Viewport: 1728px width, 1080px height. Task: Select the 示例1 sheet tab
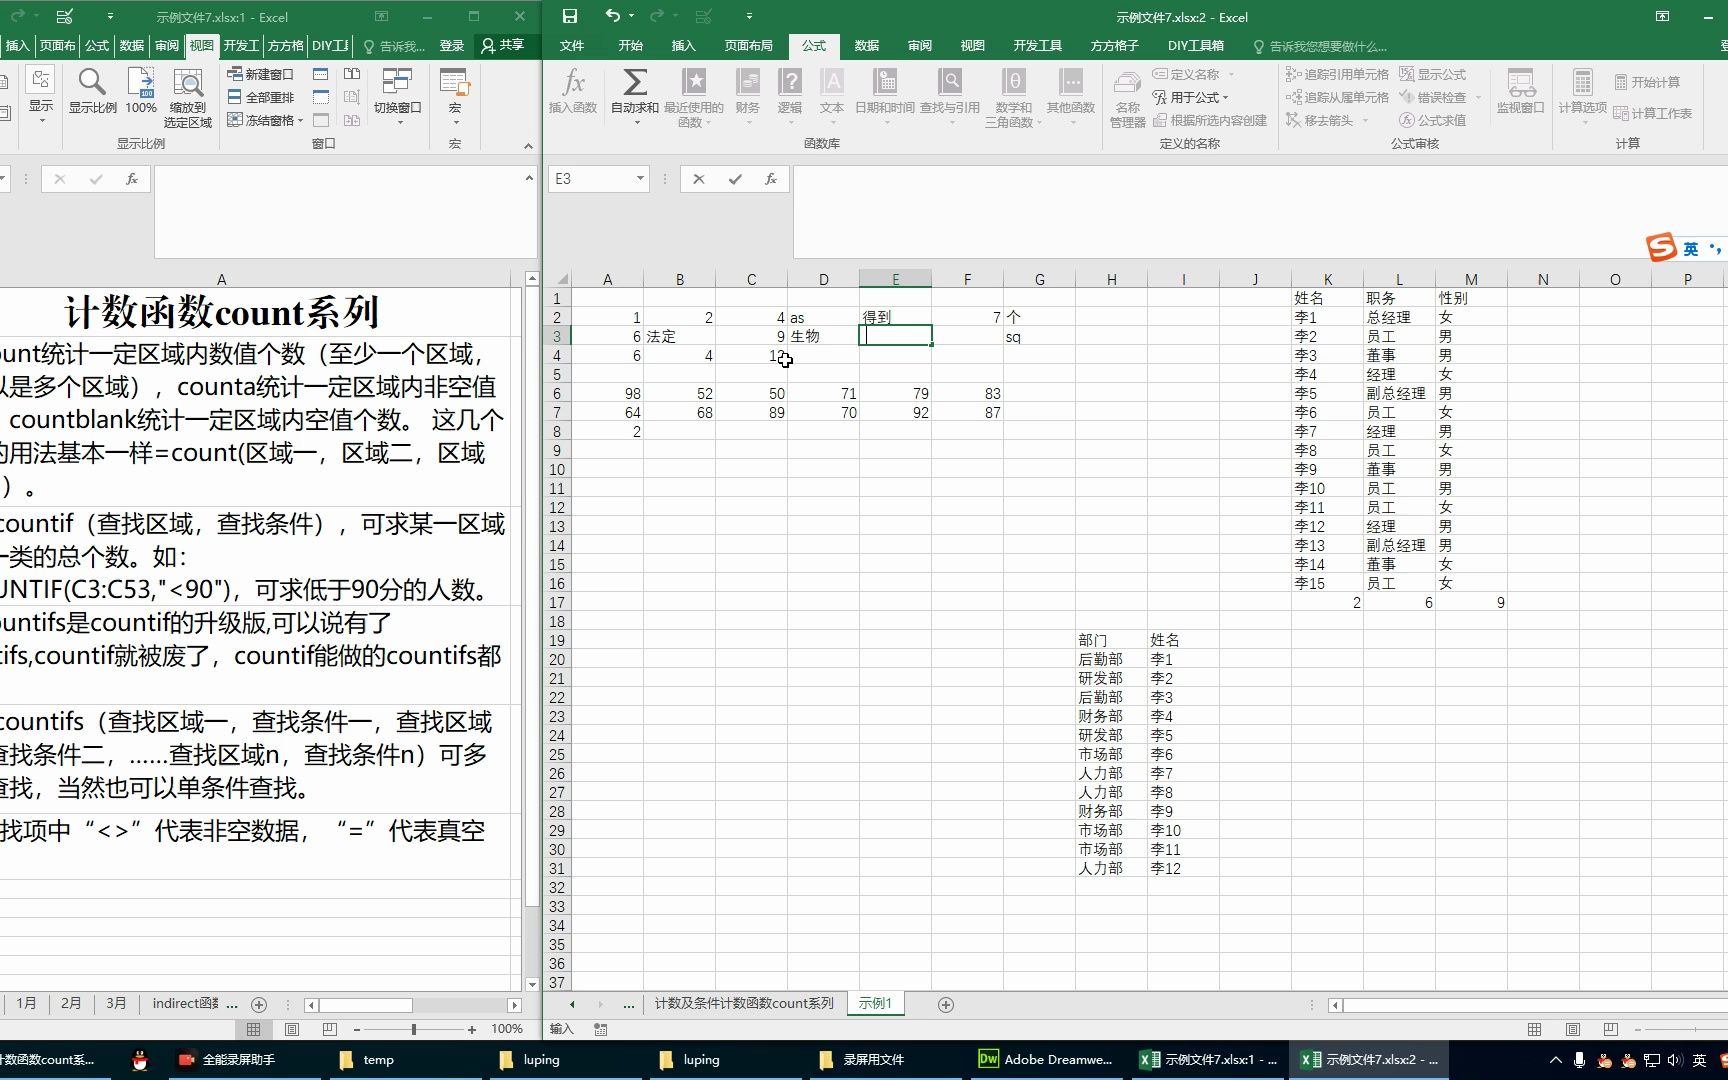click(875, 1003)
